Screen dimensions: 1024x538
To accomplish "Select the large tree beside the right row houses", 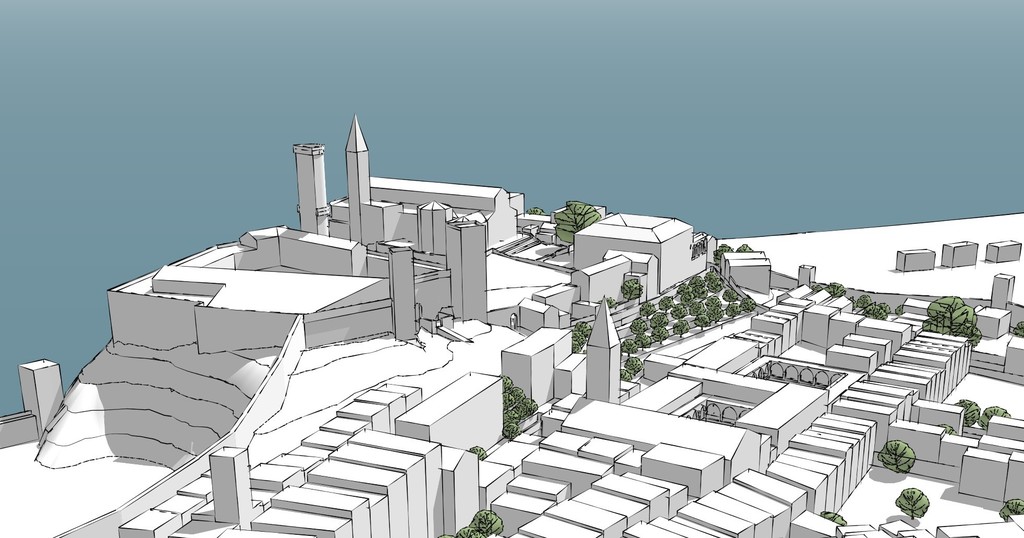I will pos(950,315).
